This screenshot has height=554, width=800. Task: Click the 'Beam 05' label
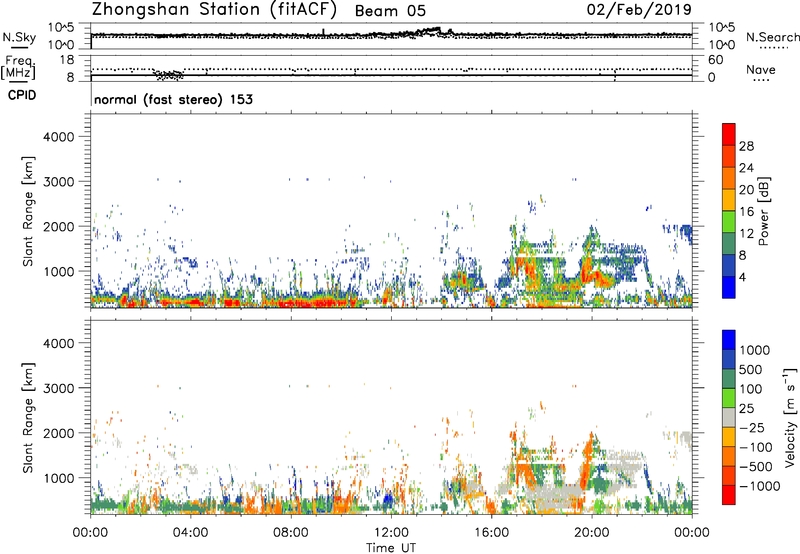pyautogui.click(x=390, y=11)
